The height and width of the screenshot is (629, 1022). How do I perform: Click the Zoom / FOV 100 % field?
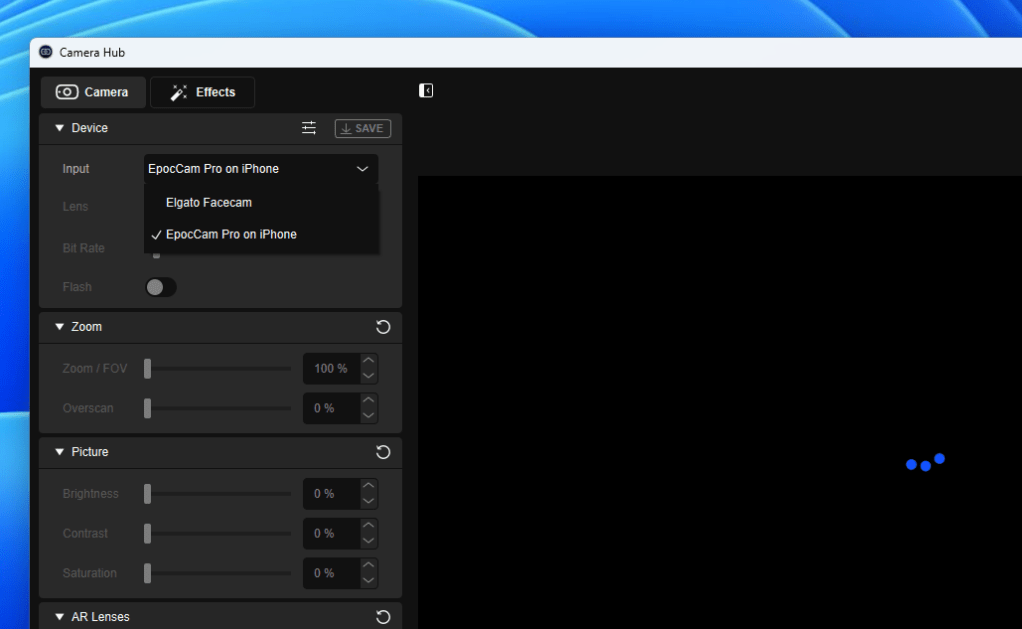pos(331,369)
